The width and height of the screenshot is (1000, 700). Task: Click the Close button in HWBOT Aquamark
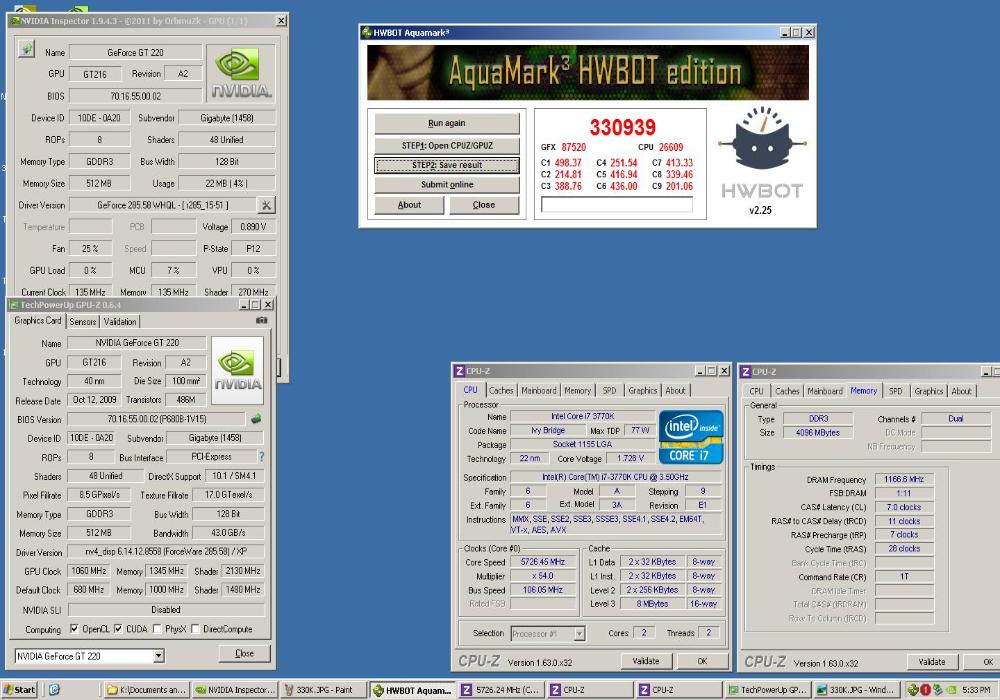(x=484, y=205)
